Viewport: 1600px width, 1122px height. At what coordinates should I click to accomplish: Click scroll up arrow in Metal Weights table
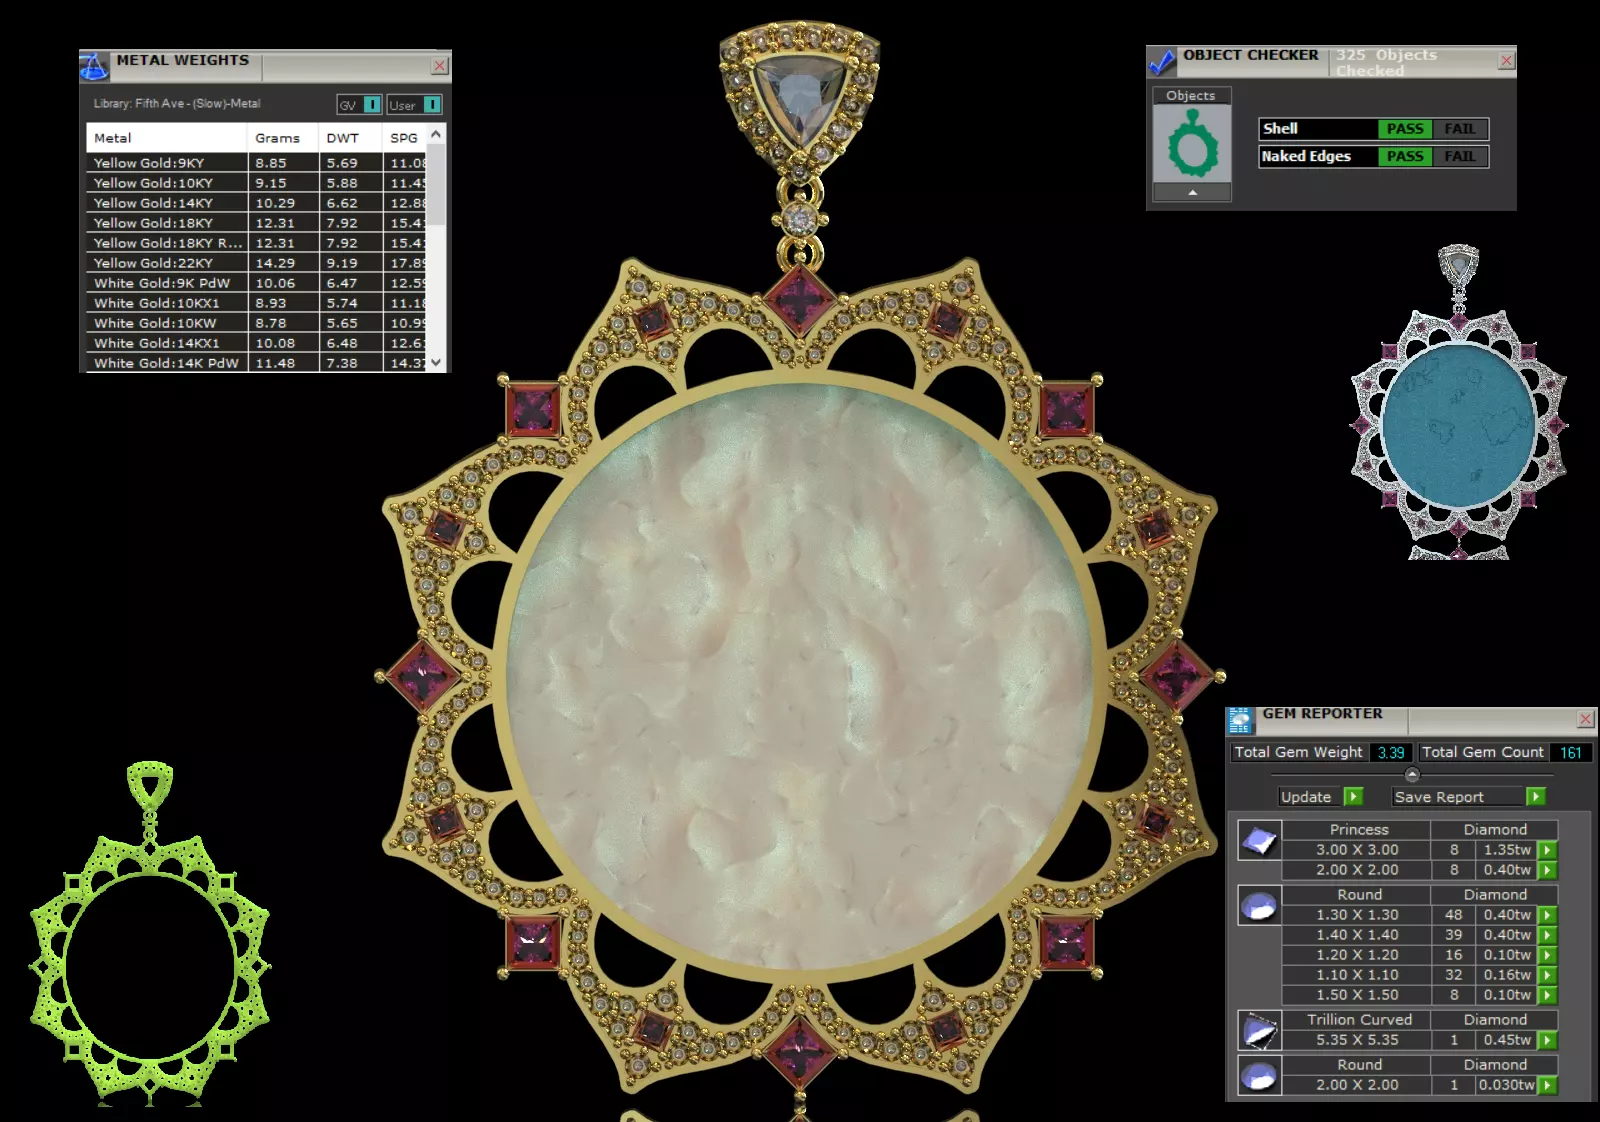436,134
